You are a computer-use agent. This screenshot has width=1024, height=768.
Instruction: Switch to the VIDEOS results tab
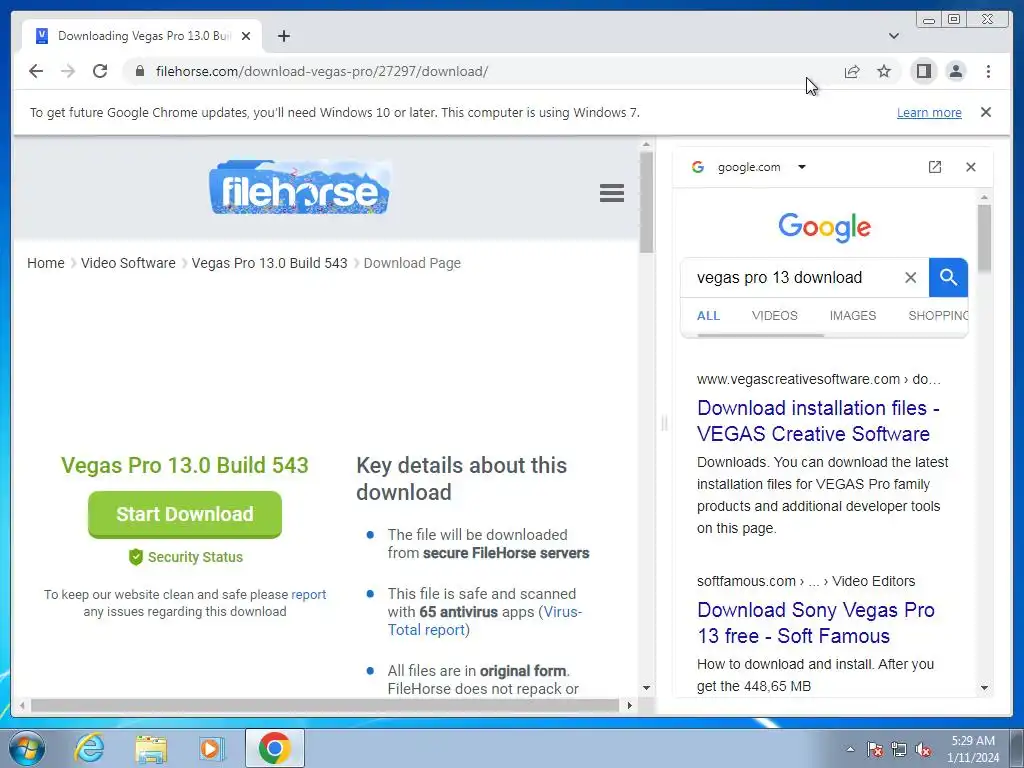click(775, 316)
